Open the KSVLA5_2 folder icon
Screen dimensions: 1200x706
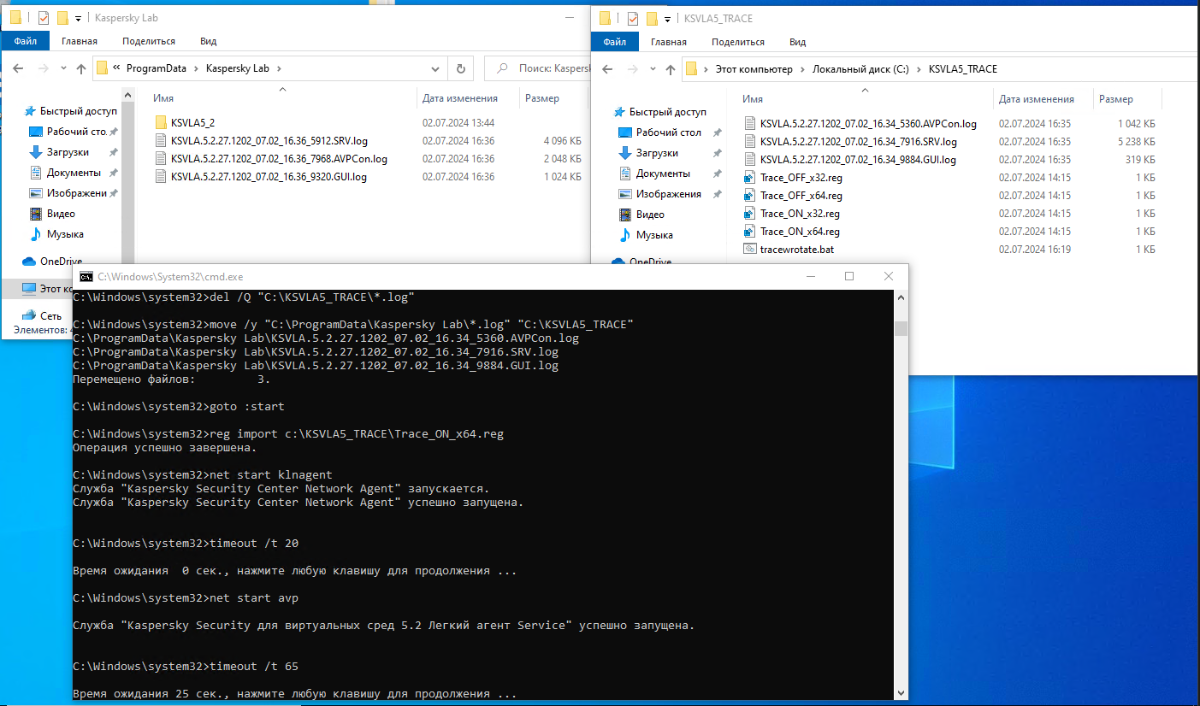pyautogui.click(x=160, y=122)
